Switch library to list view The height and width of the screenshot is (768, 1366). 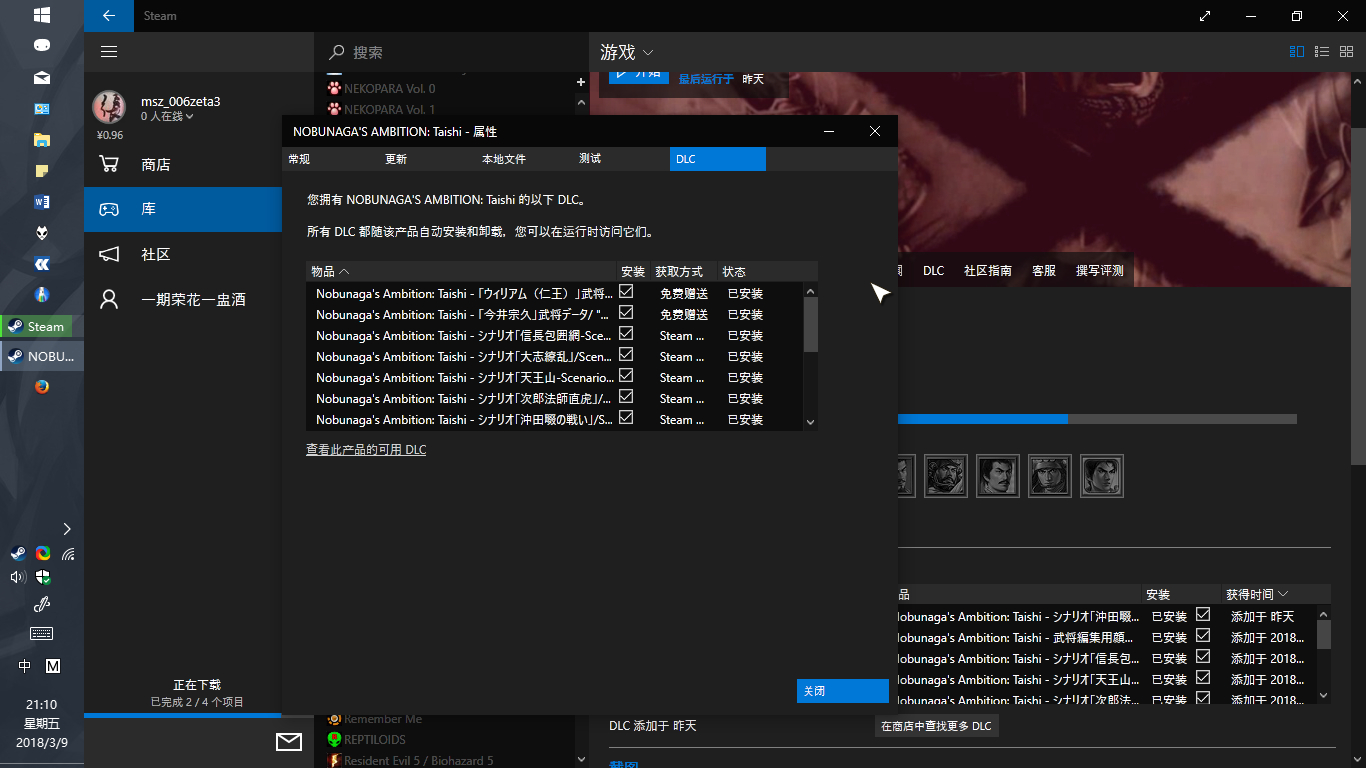[x=1321, y=52]
